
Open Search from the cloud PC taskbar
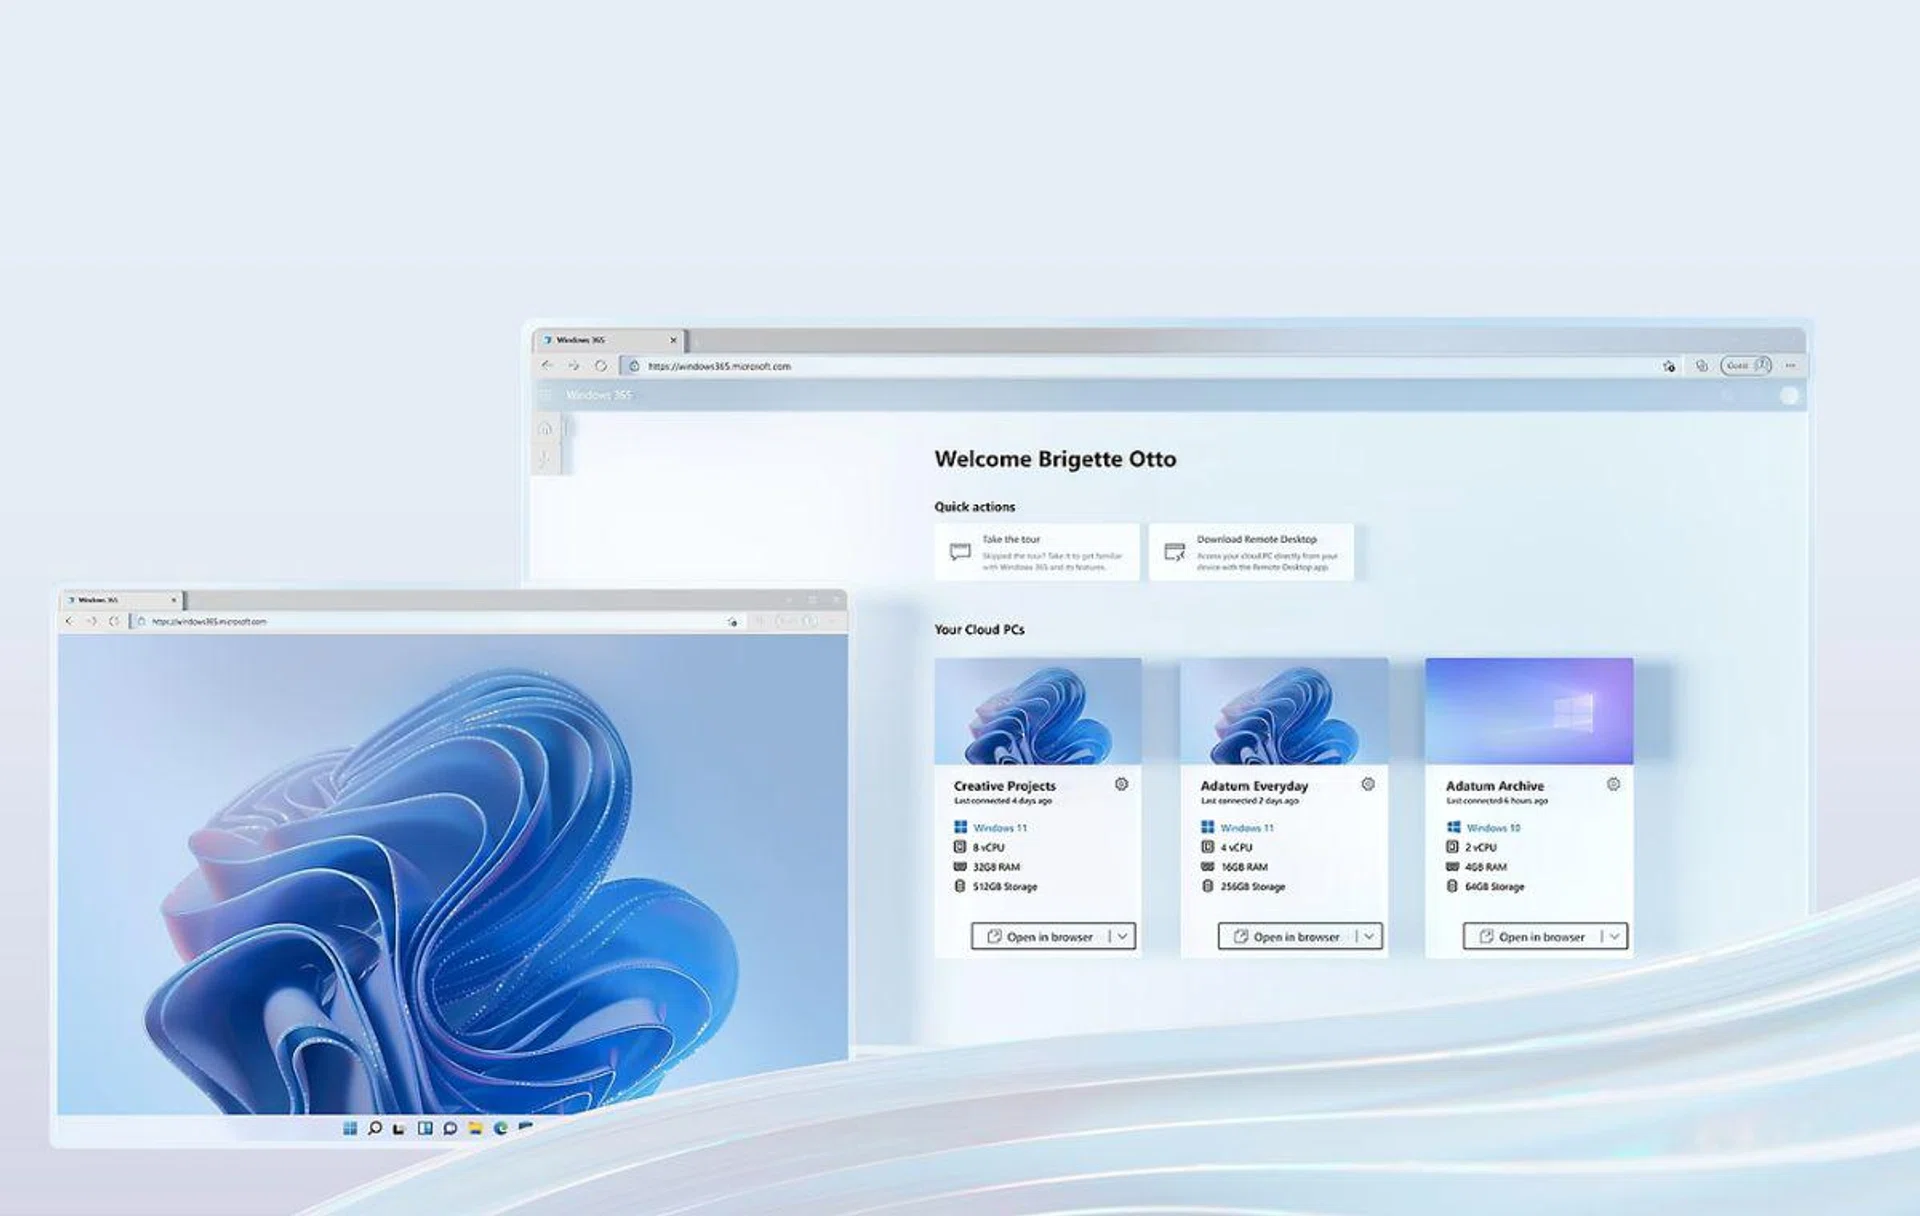pos(375,1128)
